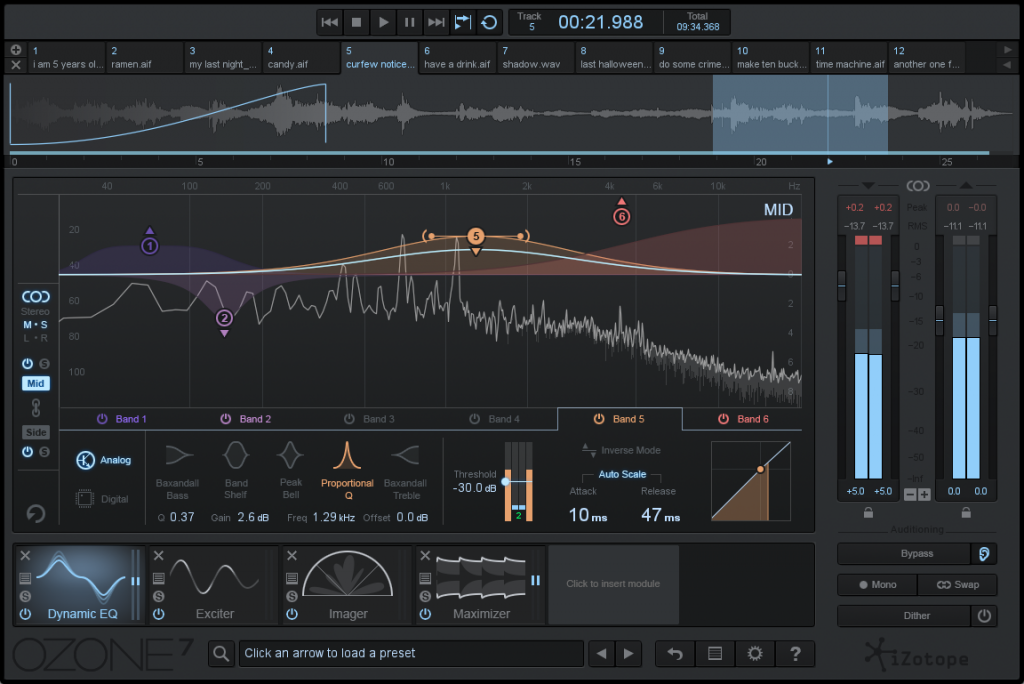This screenshot has width=1024, height=684.
Task: Select the Baxandall Bass filter shape
Action: click(x=178, y=470)
